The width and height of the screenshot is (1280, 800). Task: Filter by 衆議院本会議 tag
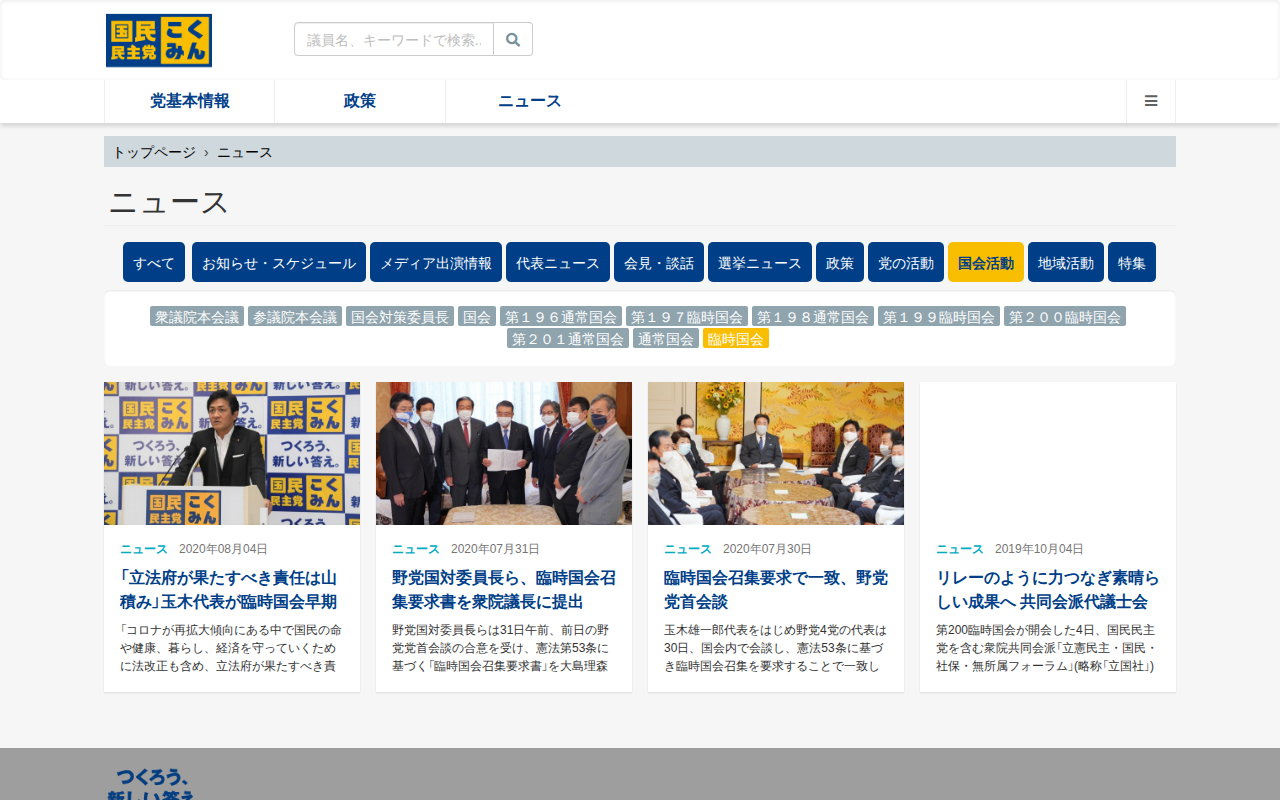[197, 316]
